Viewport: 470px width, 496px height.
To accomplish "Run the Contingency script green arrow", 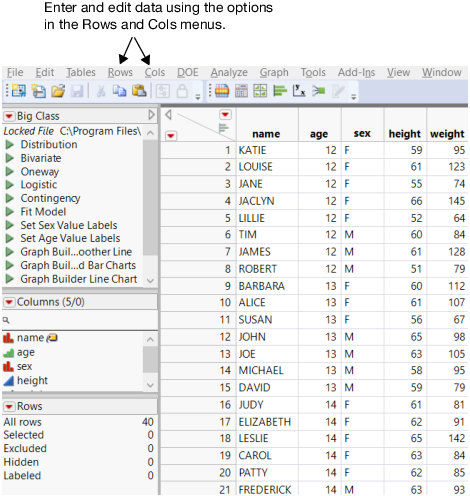I will click(10, 198).
